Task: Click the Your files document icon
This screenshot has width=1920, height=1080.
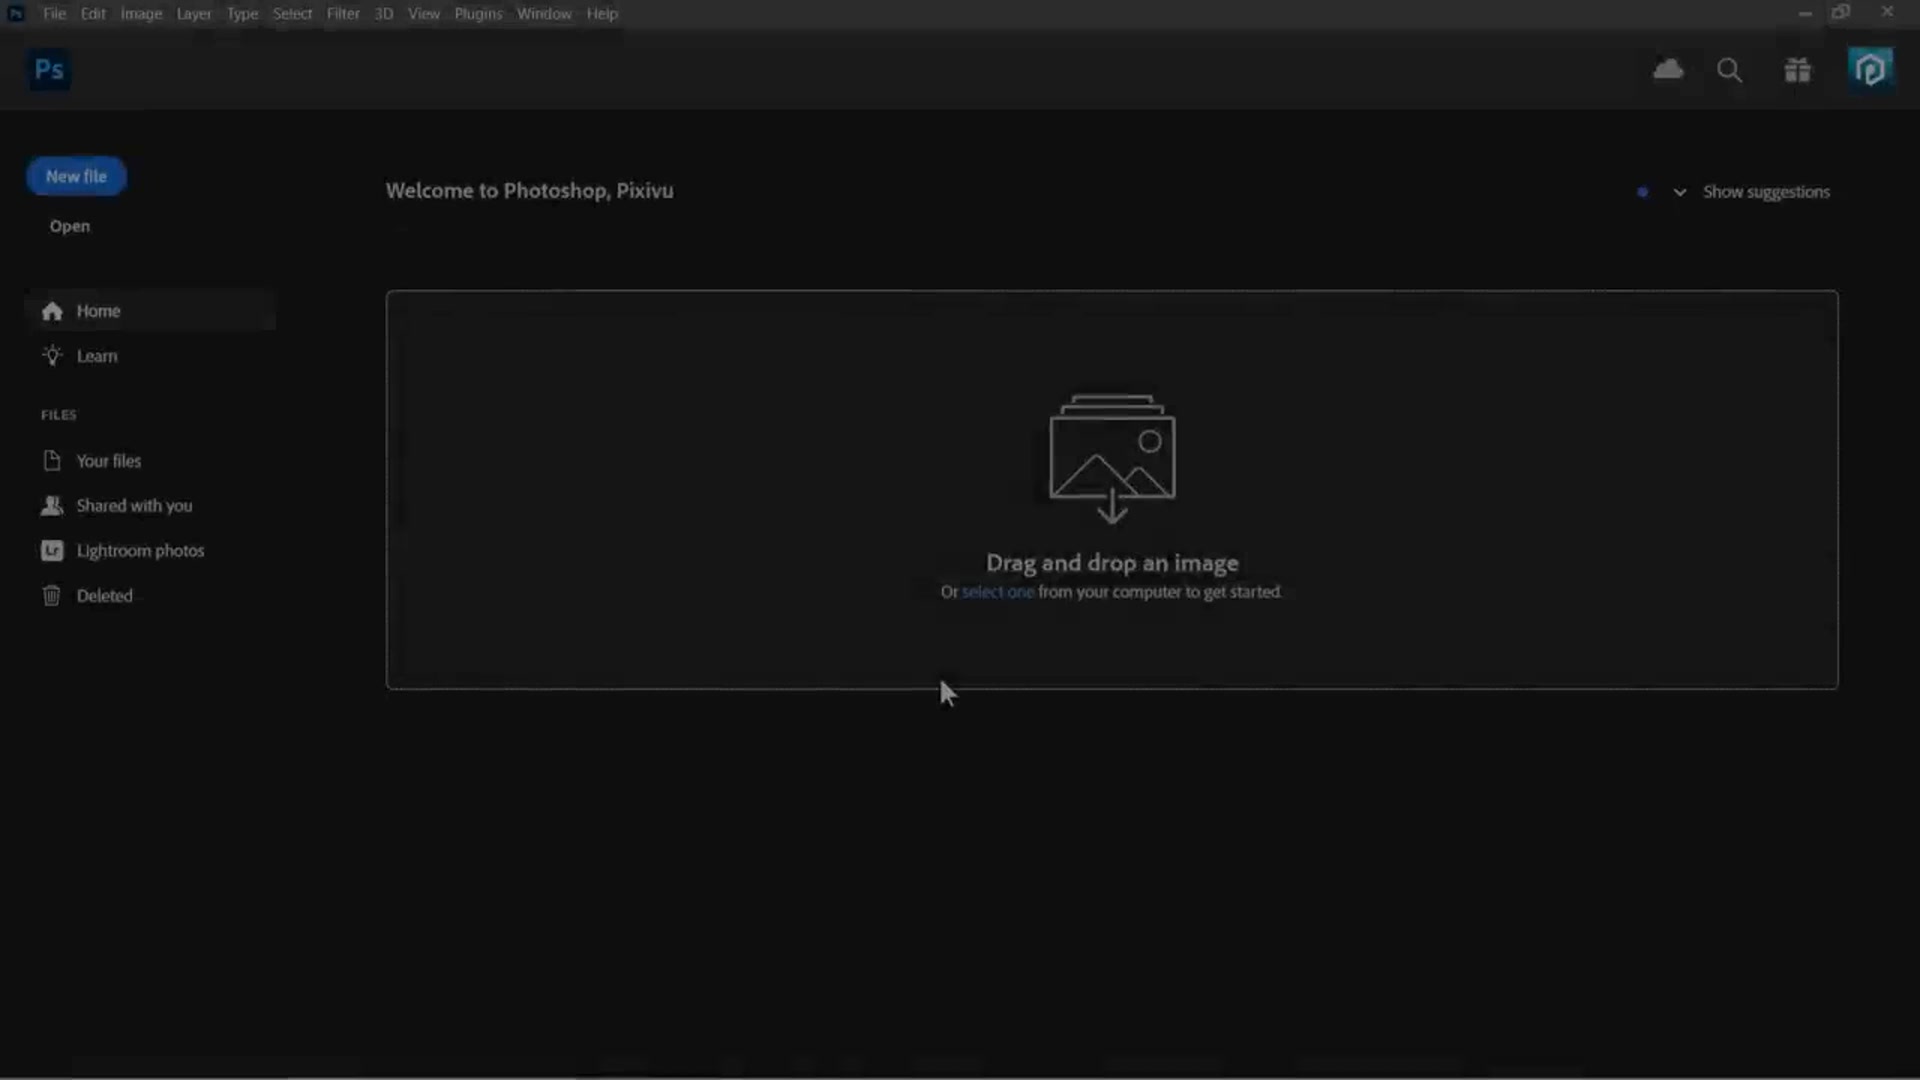Action: [52, 461]
